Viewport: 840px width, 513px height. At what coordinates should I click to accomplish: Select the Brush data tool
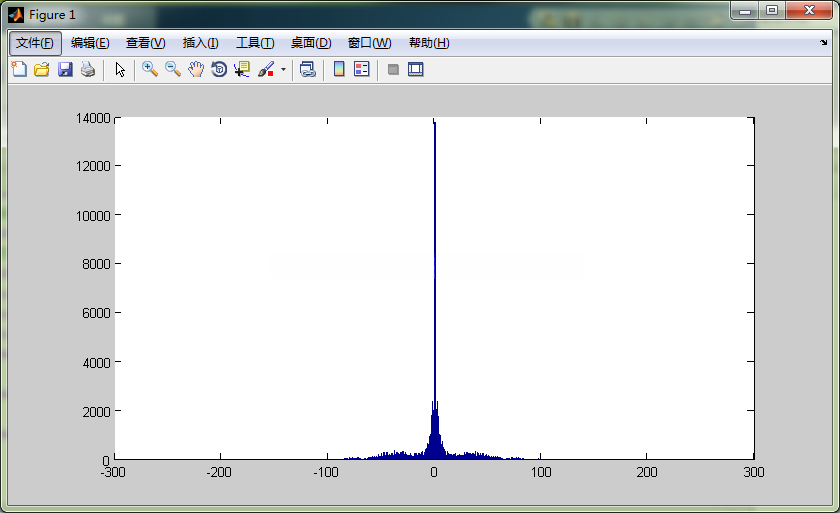pos(266,69)
